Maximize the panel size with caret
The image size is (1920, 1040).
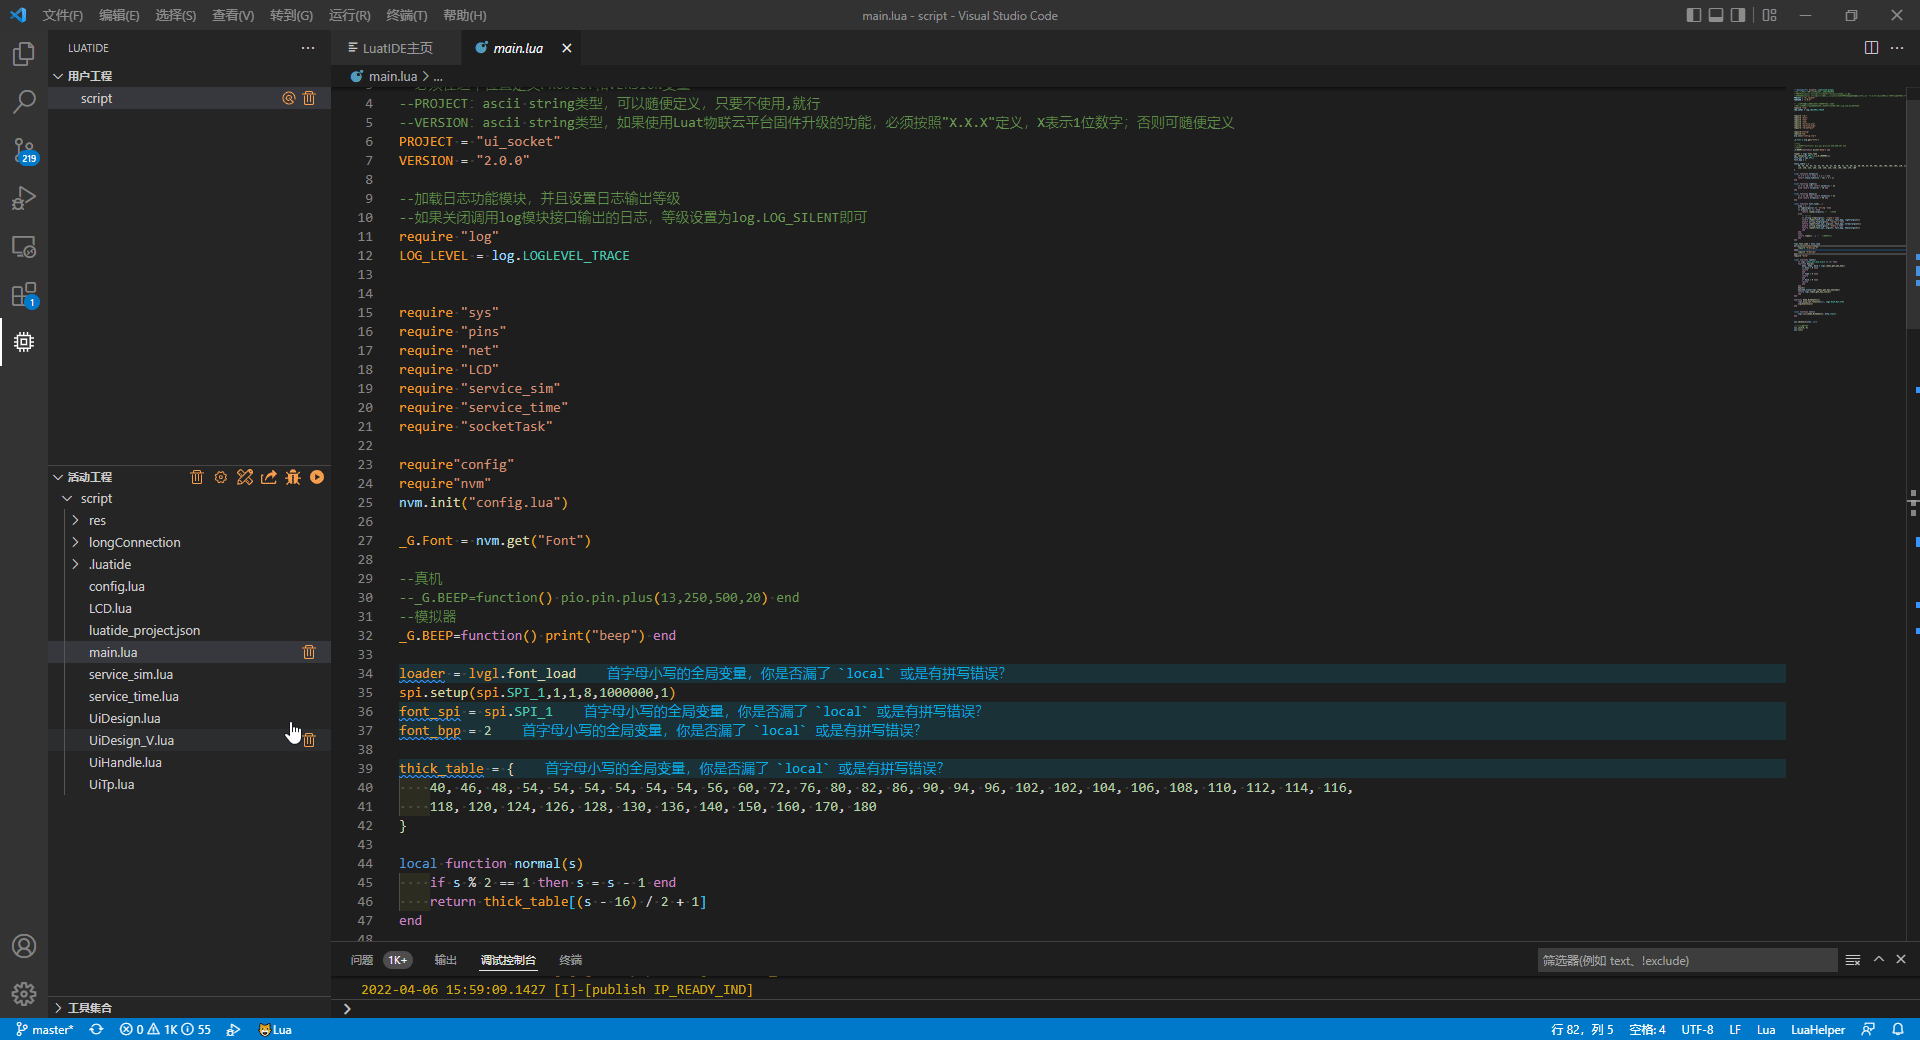pos(1879,960)
